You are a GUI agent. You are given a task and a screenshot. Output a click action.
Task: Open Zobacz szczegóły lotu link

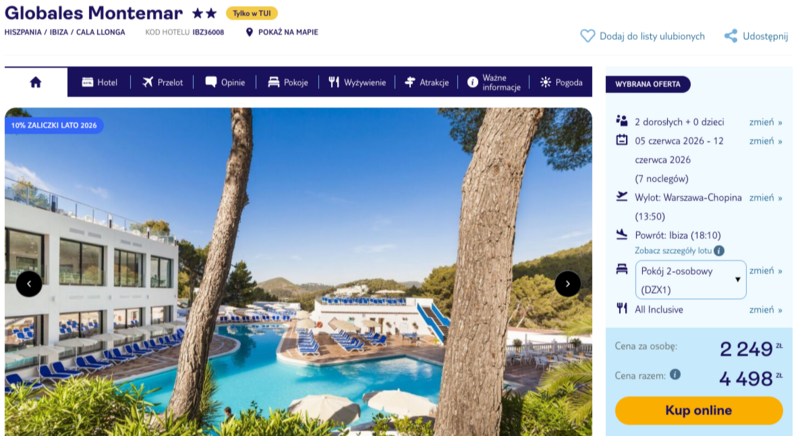coord(673,250)
